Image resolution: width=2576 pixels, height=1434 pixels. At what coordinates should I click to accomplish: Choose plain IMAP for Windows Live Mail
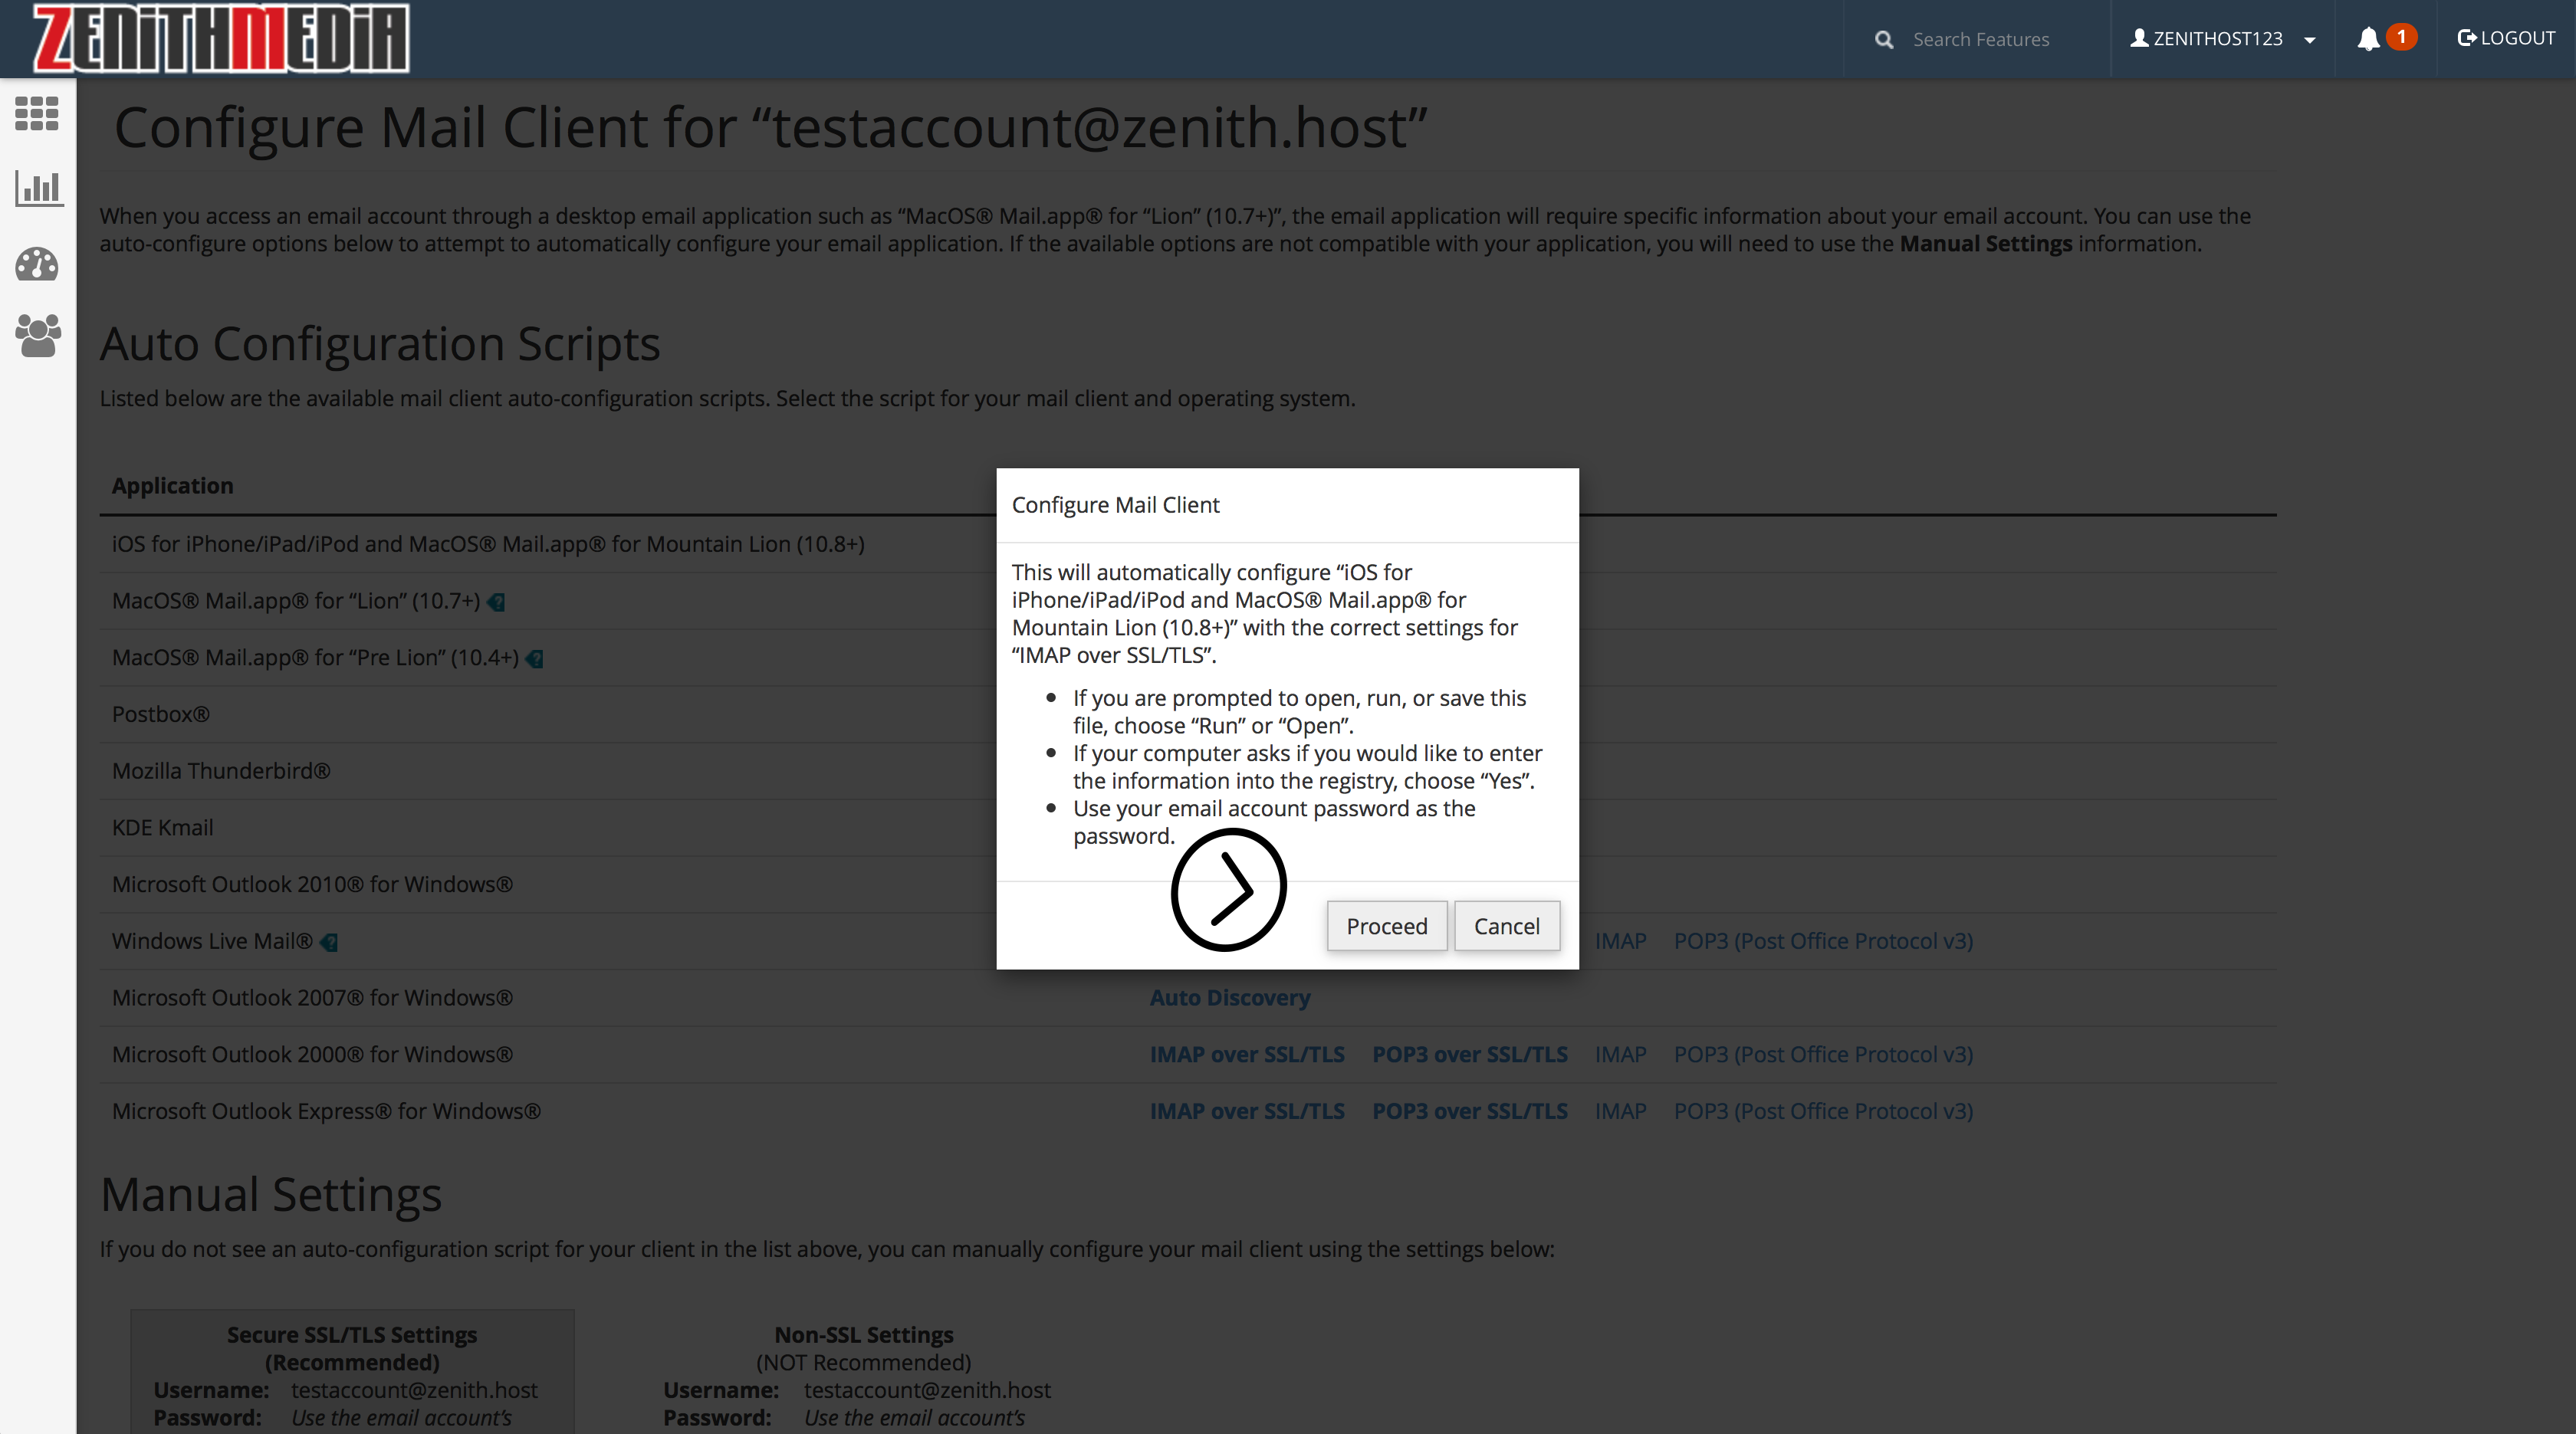coord(1620,941)
